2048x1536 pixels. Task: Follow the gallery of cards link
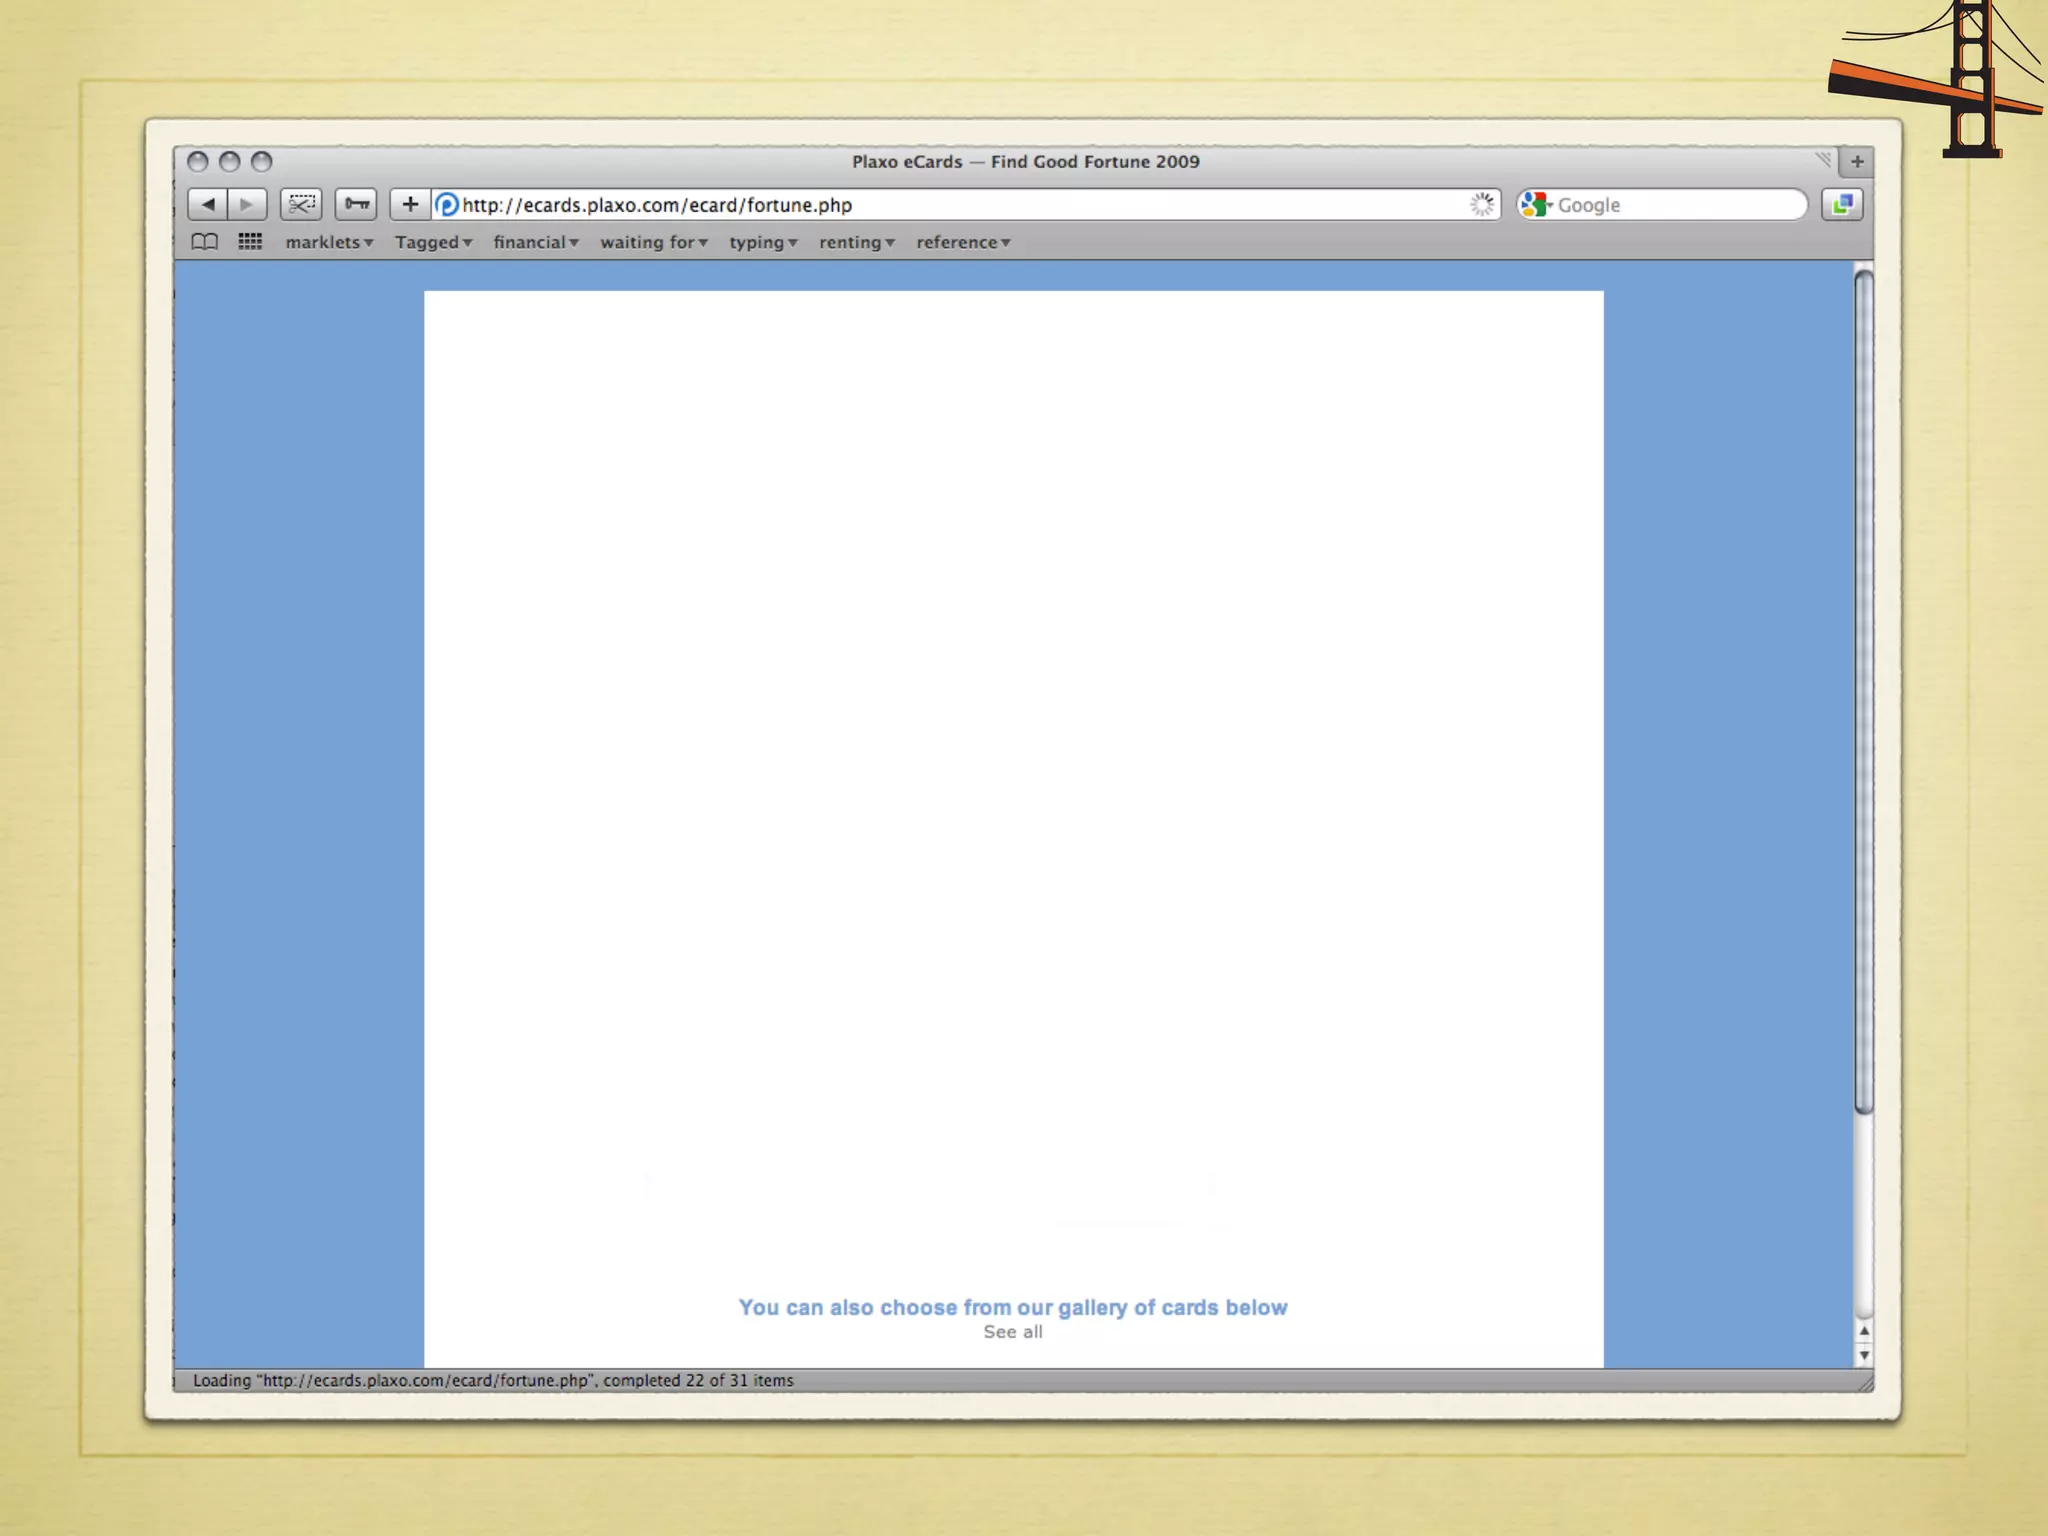pyautogui.click(x=1013, y=1307)
